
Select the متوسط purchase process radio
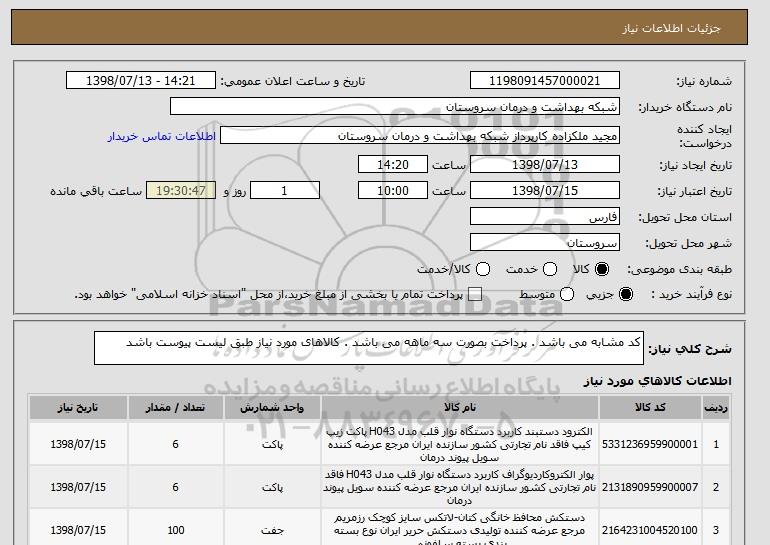[x=567, y=294]
